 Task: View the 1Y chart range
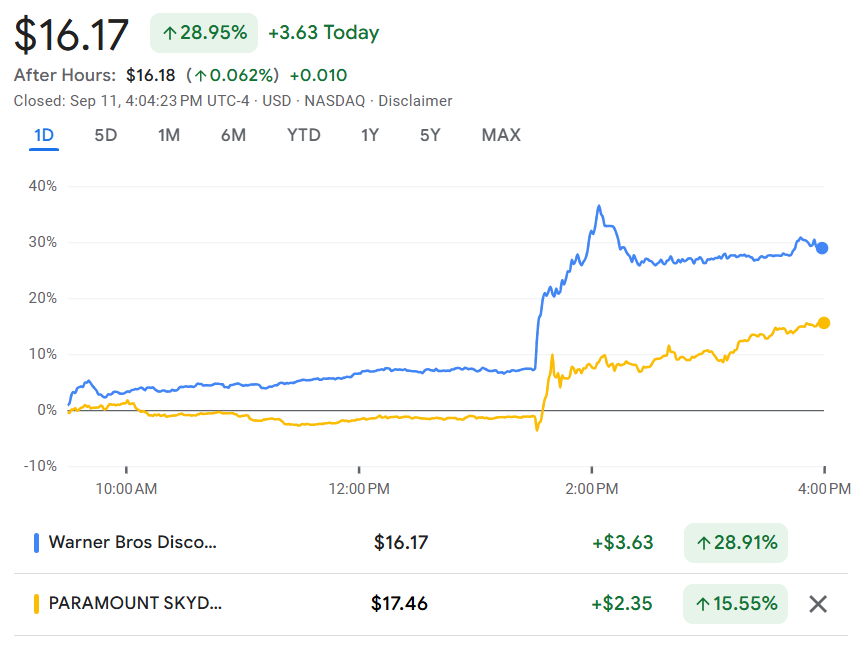point(370,135)
